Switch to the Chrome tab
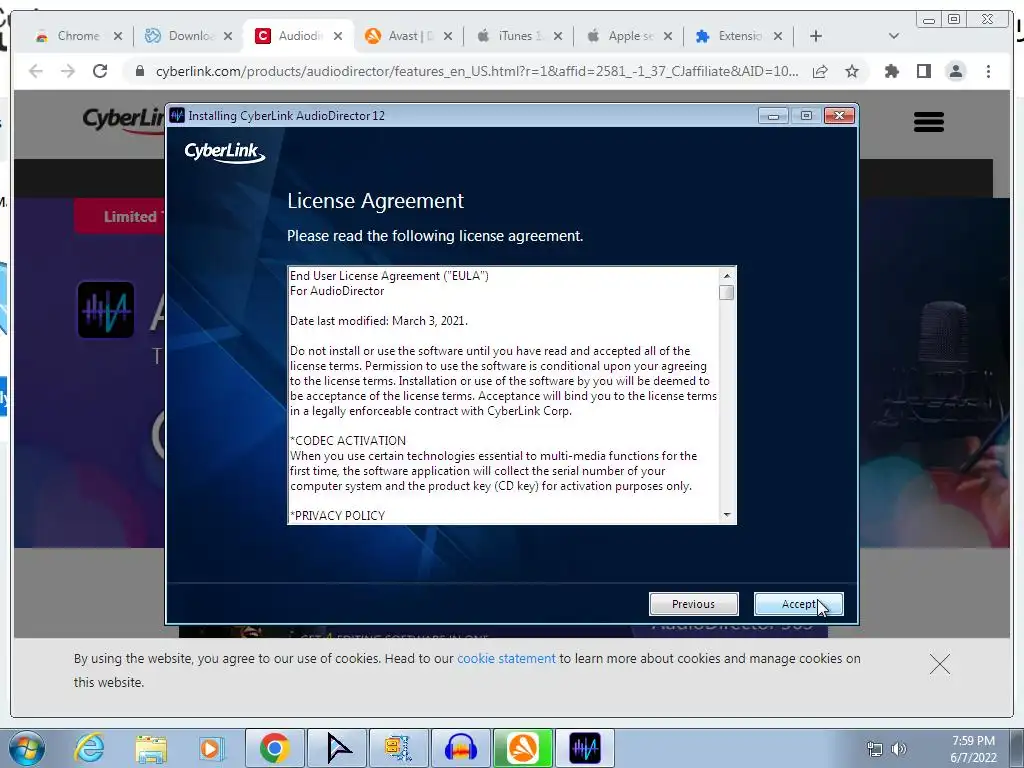The image size is (1024, 768). tap(78, 36)
